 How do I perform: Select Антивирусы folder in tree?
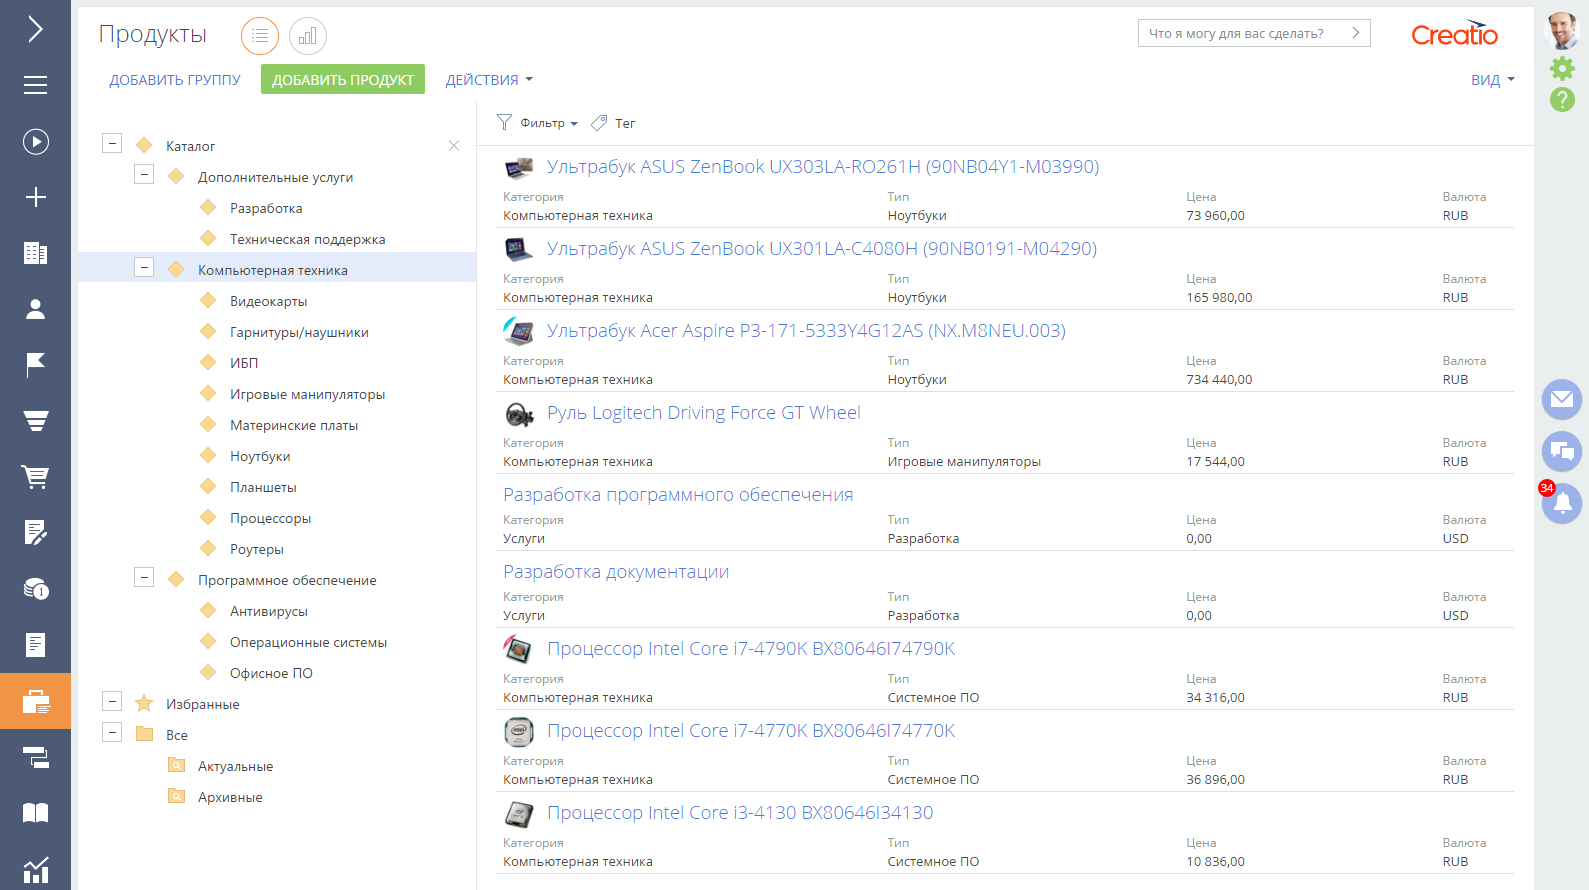pos(269,611)
